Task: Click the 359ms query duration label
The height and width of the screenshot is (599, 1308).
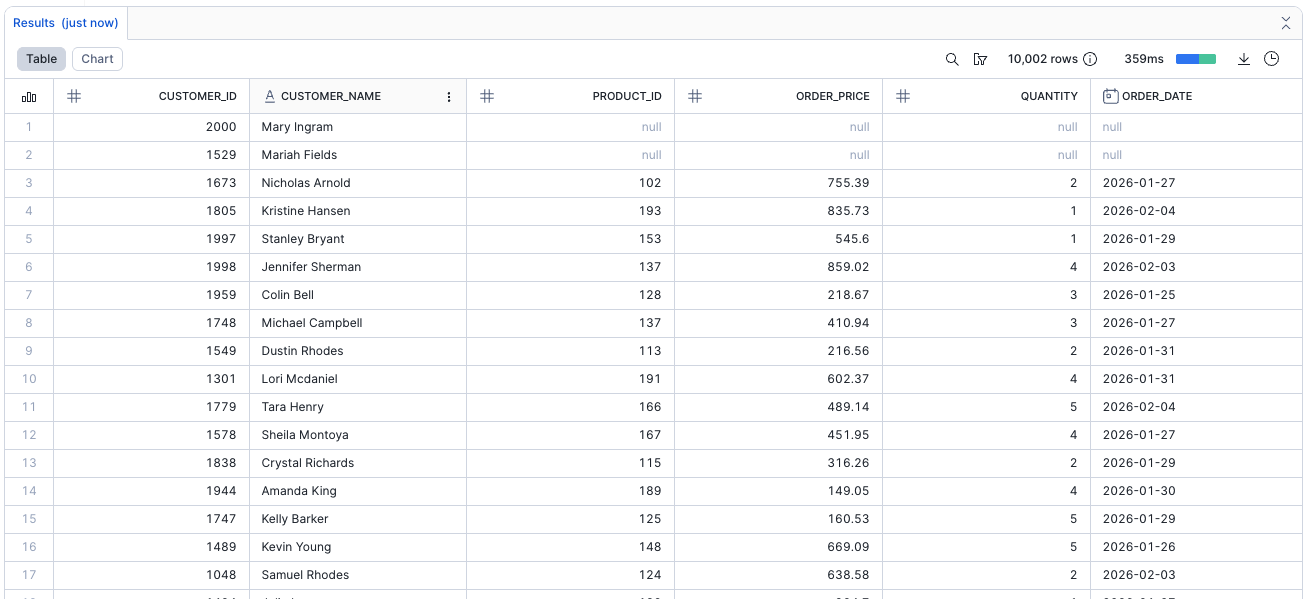Action: point(1144,59)
